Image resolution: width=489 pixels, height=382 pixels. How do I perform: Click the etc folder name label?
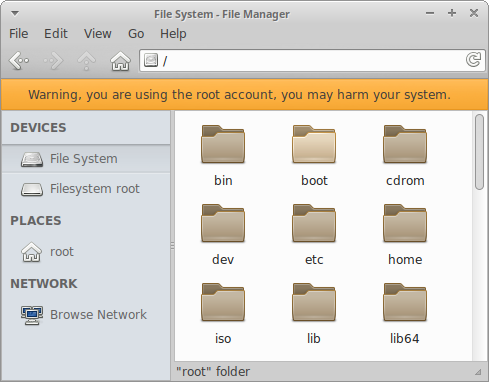[314, 260]
